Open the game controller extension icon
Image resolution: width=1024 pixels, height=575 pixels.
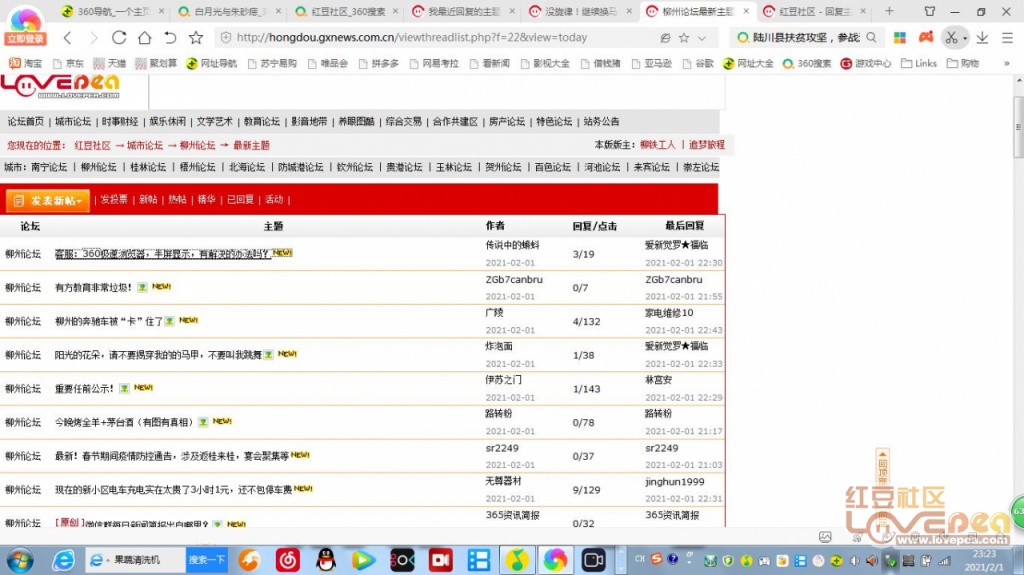926,37
